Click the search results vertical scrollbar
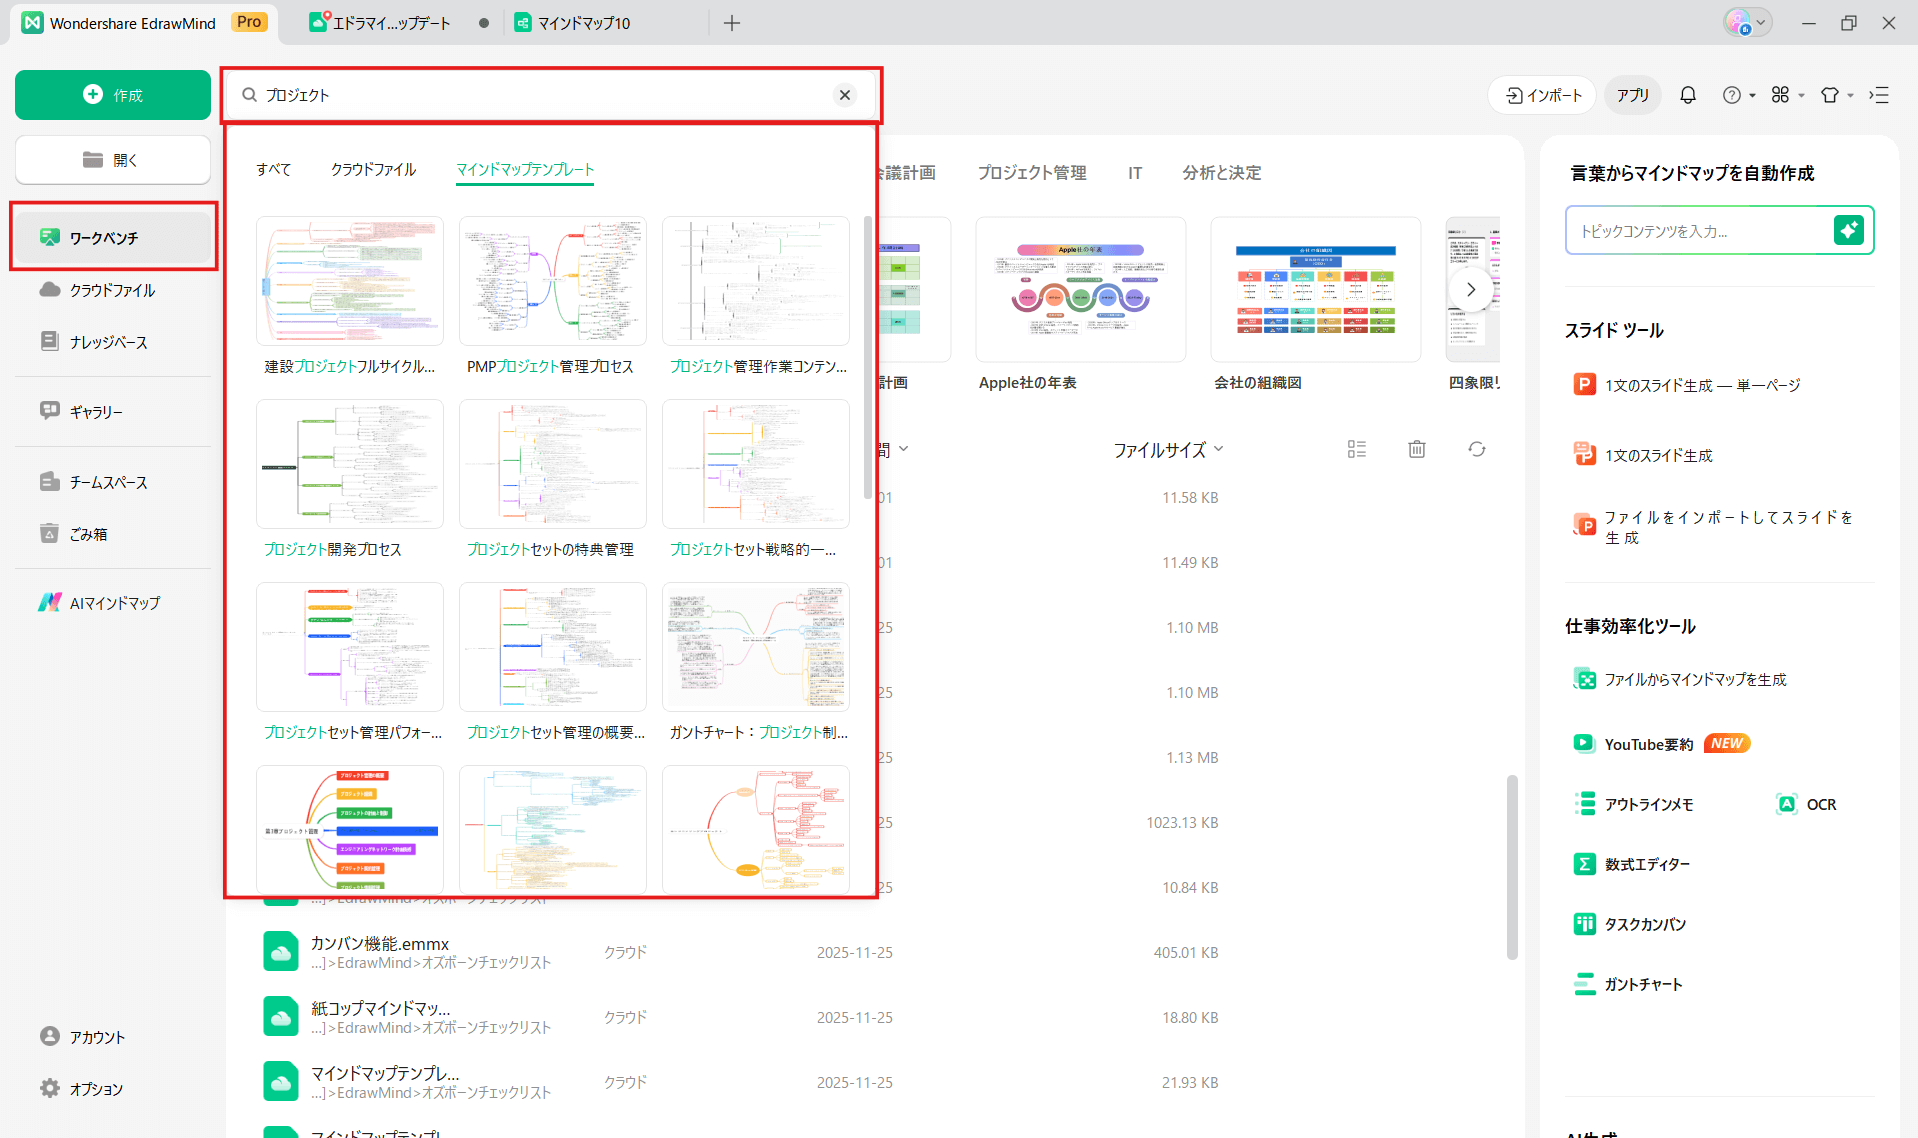1918x1138 pixels. tap(867, 360)
